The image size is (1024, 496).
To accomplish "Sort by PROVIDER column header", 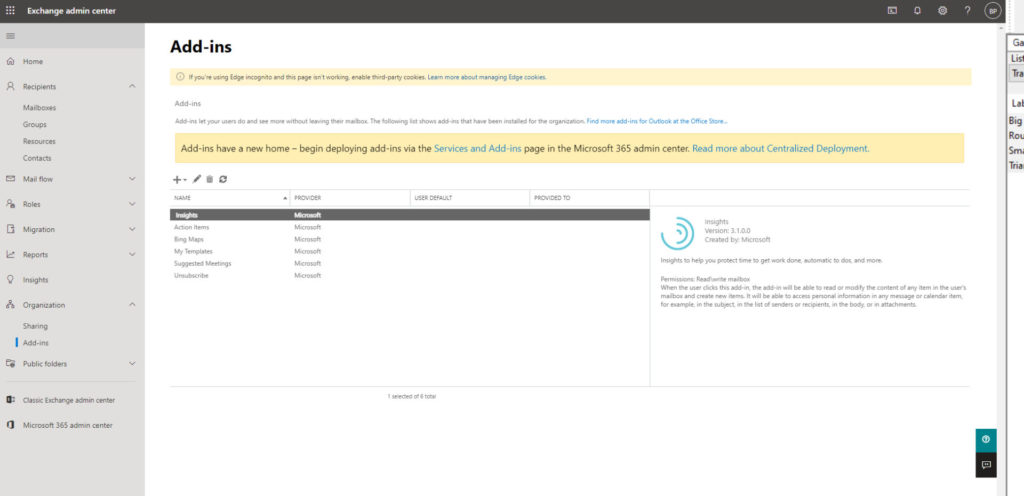I will click(x=350, y=198).
